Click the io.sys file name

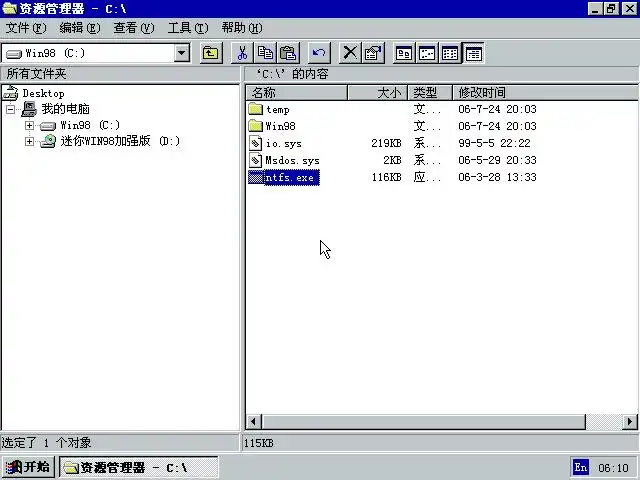(284, 143)
